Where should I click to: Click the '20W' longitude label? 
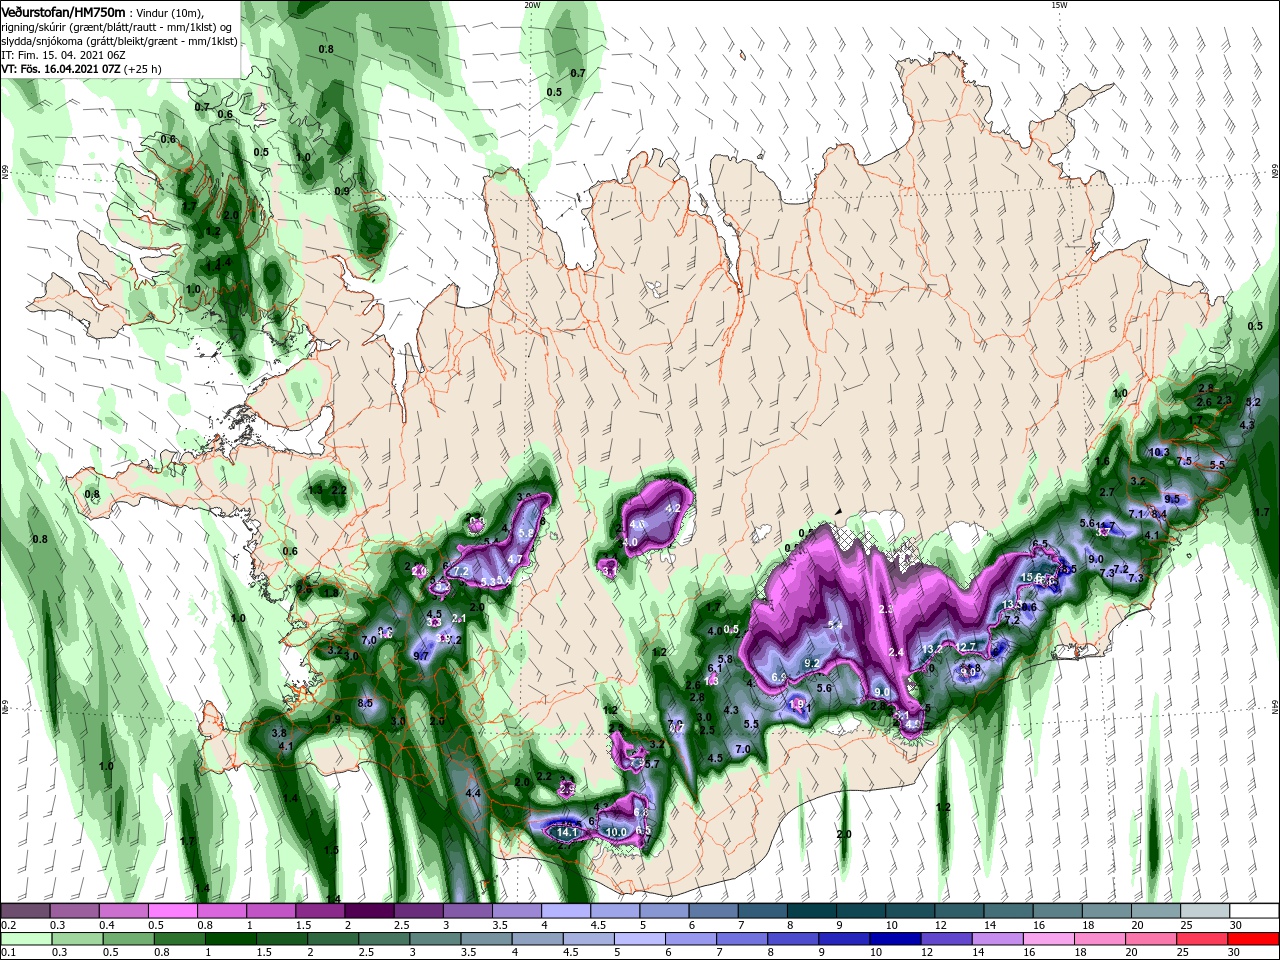[532, 5]
